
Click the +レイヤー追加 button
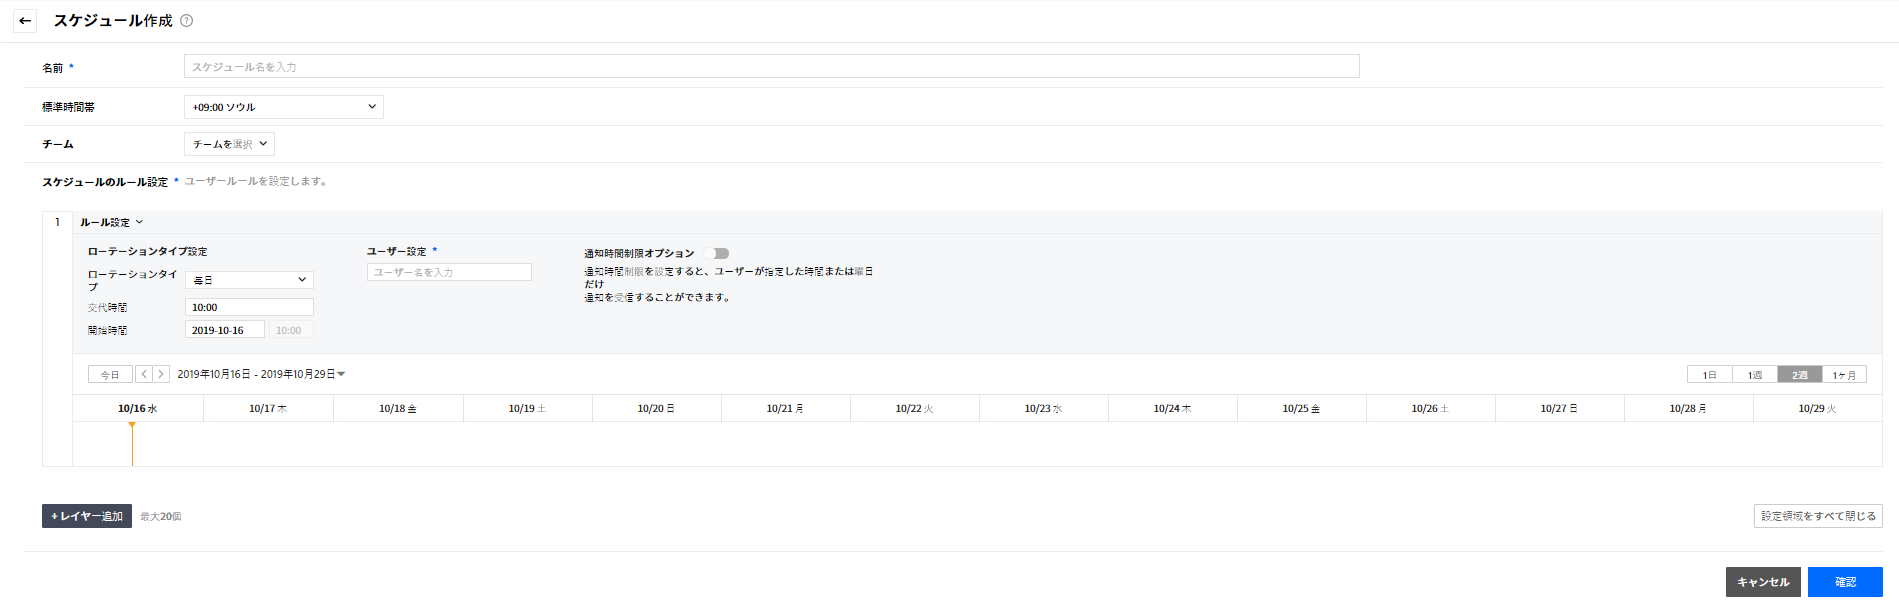87,516
